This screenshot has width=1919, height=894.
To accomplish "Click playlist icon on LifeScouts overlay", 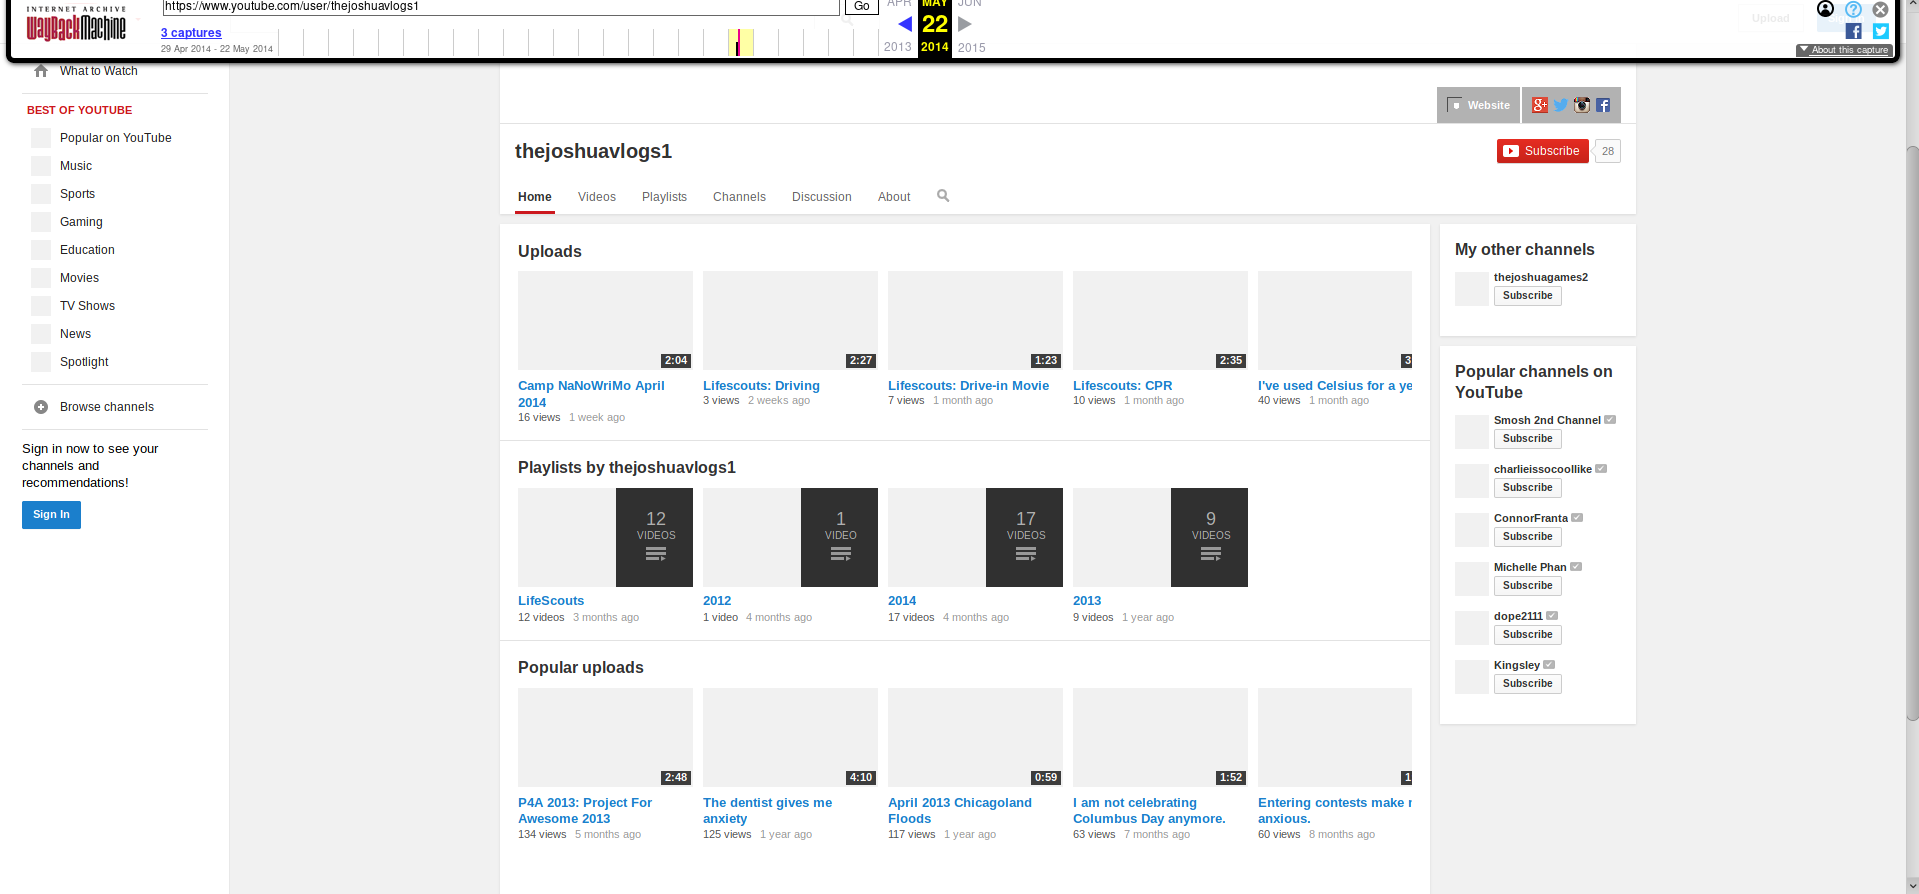I will (656, 554).
